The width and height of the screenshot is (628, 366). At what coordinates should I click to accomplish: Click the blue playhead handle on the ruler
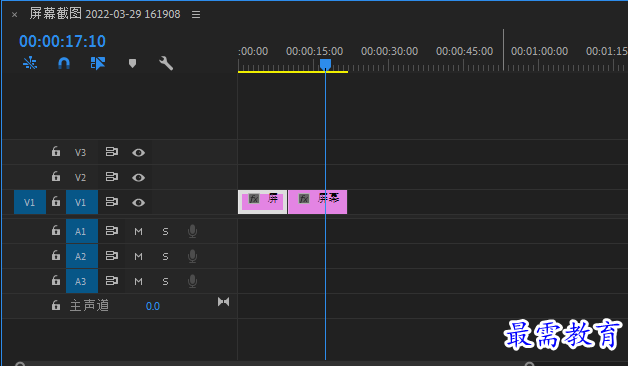point(325,64)
